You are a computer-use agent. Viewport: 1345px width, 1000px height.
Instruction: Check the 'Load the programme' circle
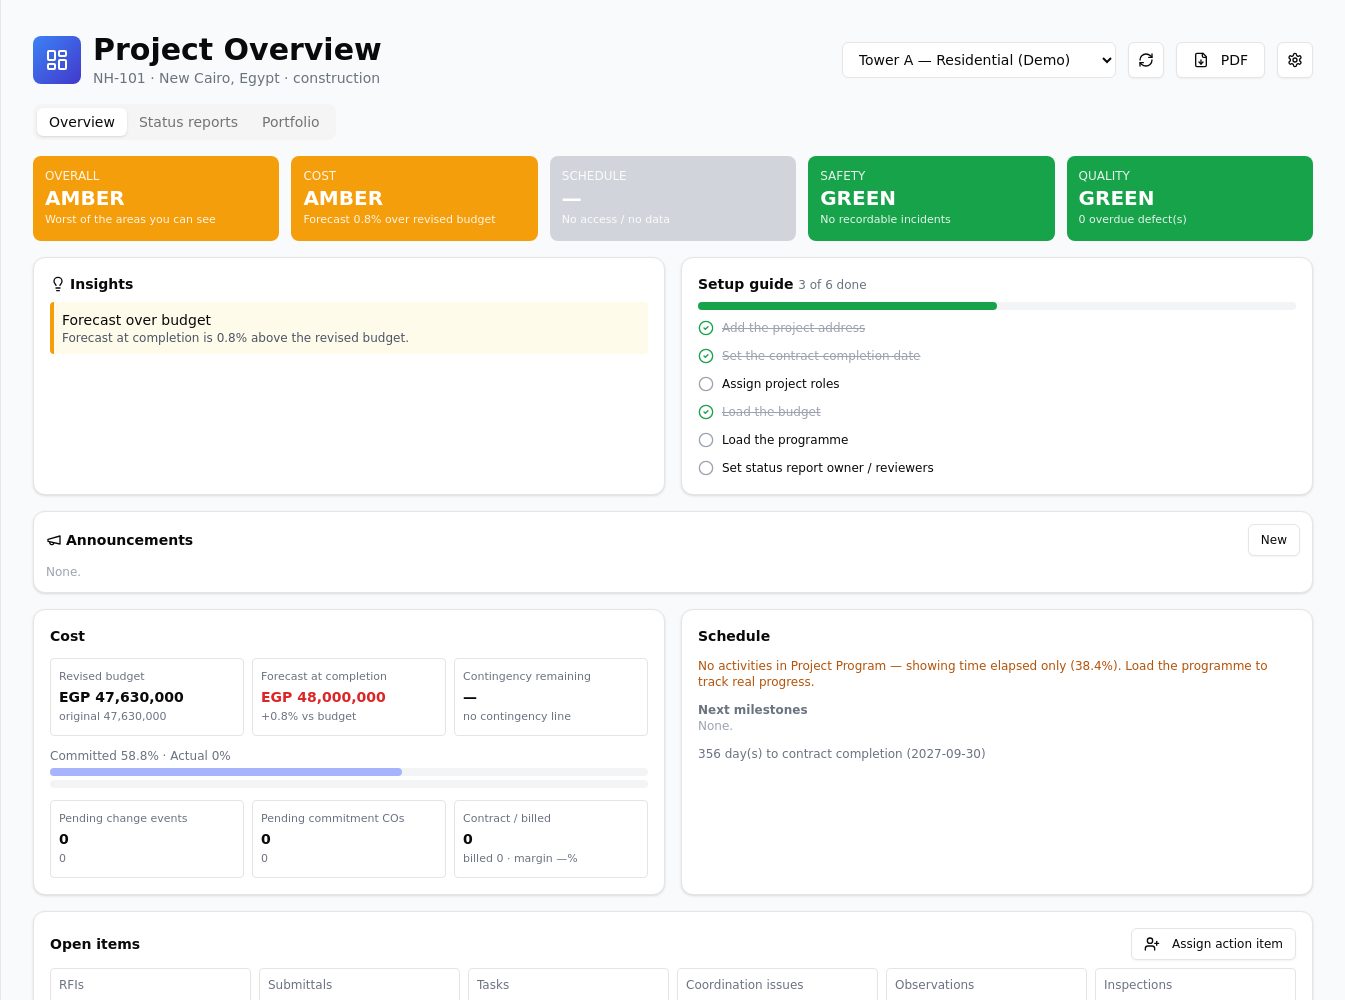point(706,440)
